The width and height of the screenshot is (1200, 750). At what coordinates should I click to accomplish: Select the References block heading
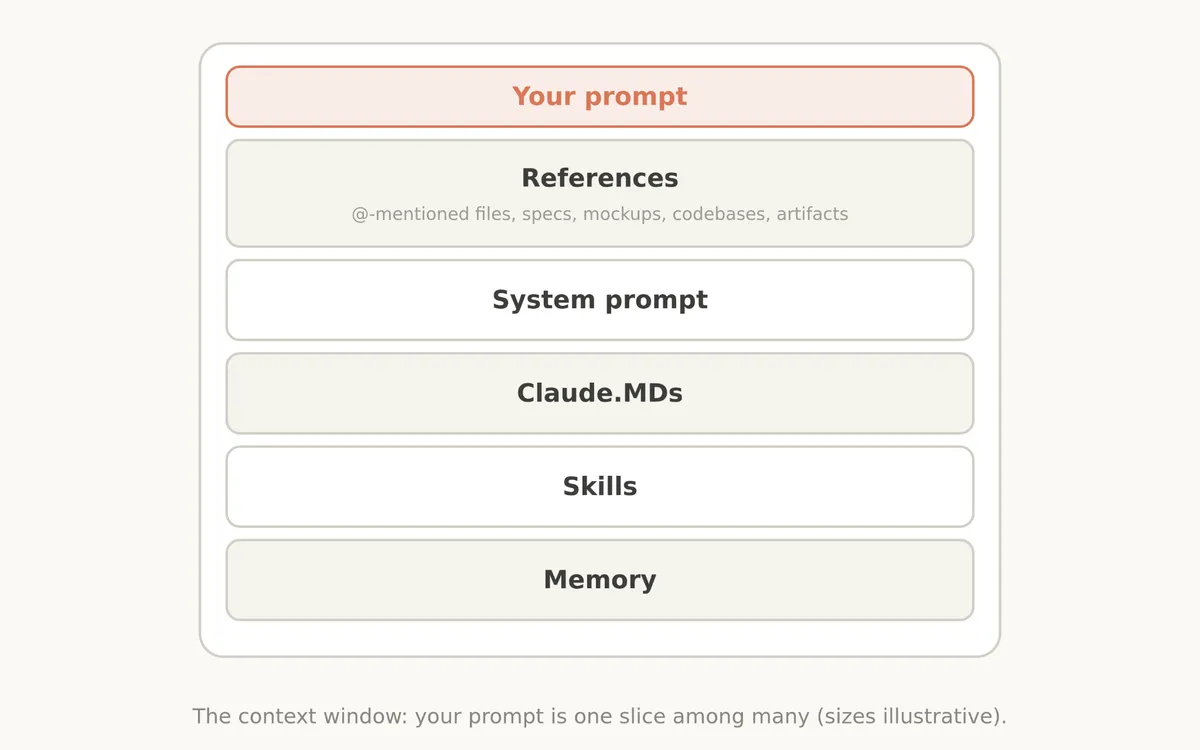[x=600, y=178]
